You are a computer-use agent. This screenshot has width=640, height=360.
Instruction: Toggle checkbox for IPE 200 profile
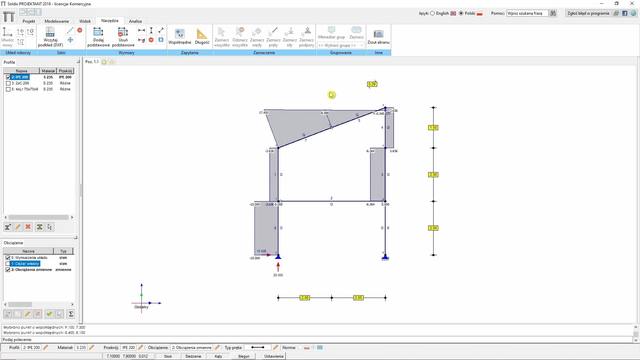coord(8,77)
